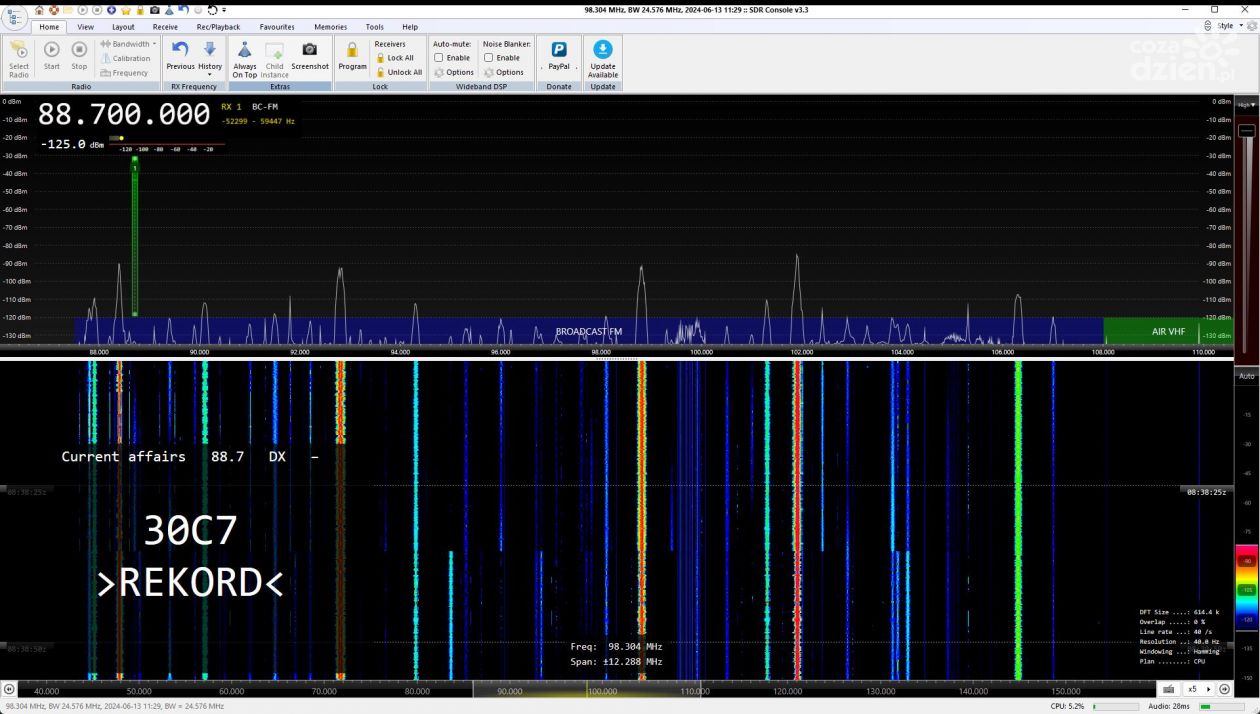Click the gold star favourites icon in quick access toolbar
The image size is (1260, 714).
click(x=125, y=10)
